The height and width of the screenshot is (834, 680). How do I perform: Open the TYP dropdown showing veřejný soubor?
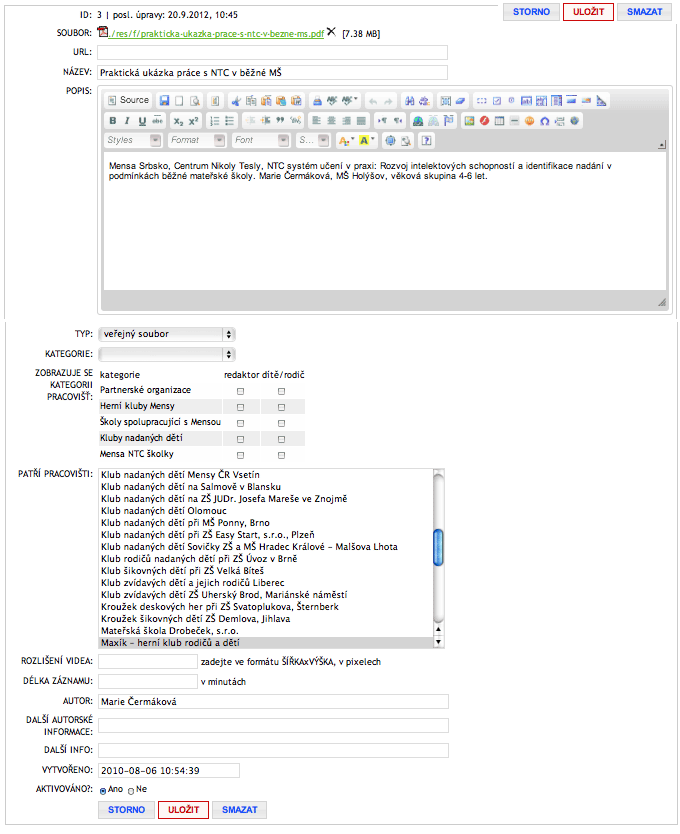[x=166, y=334]
